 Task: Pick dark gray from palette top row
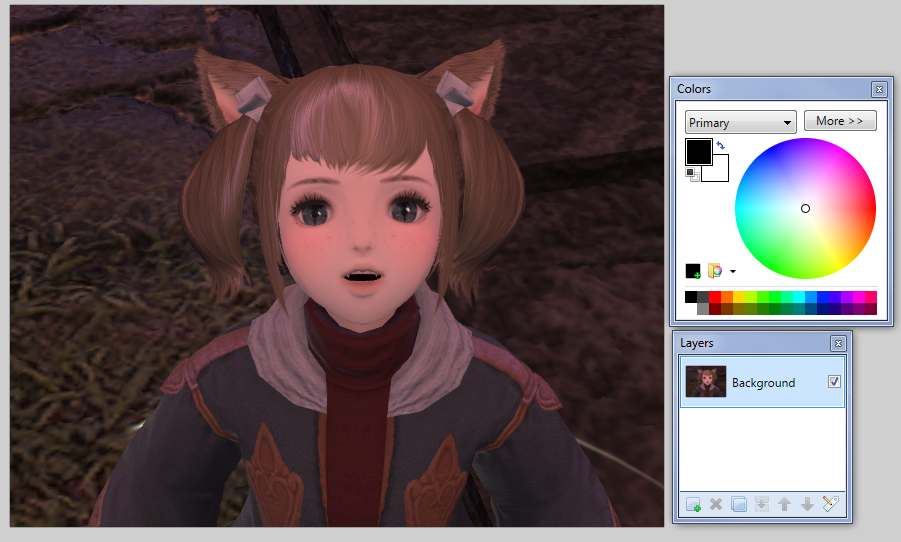pos(703,297)
